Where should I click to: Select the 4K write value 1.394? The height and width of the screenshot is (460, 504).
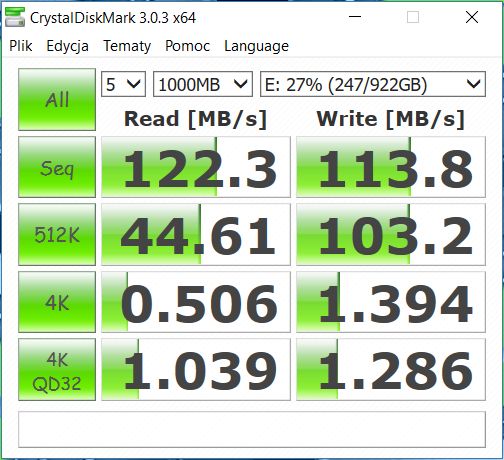tap(391, 302)
